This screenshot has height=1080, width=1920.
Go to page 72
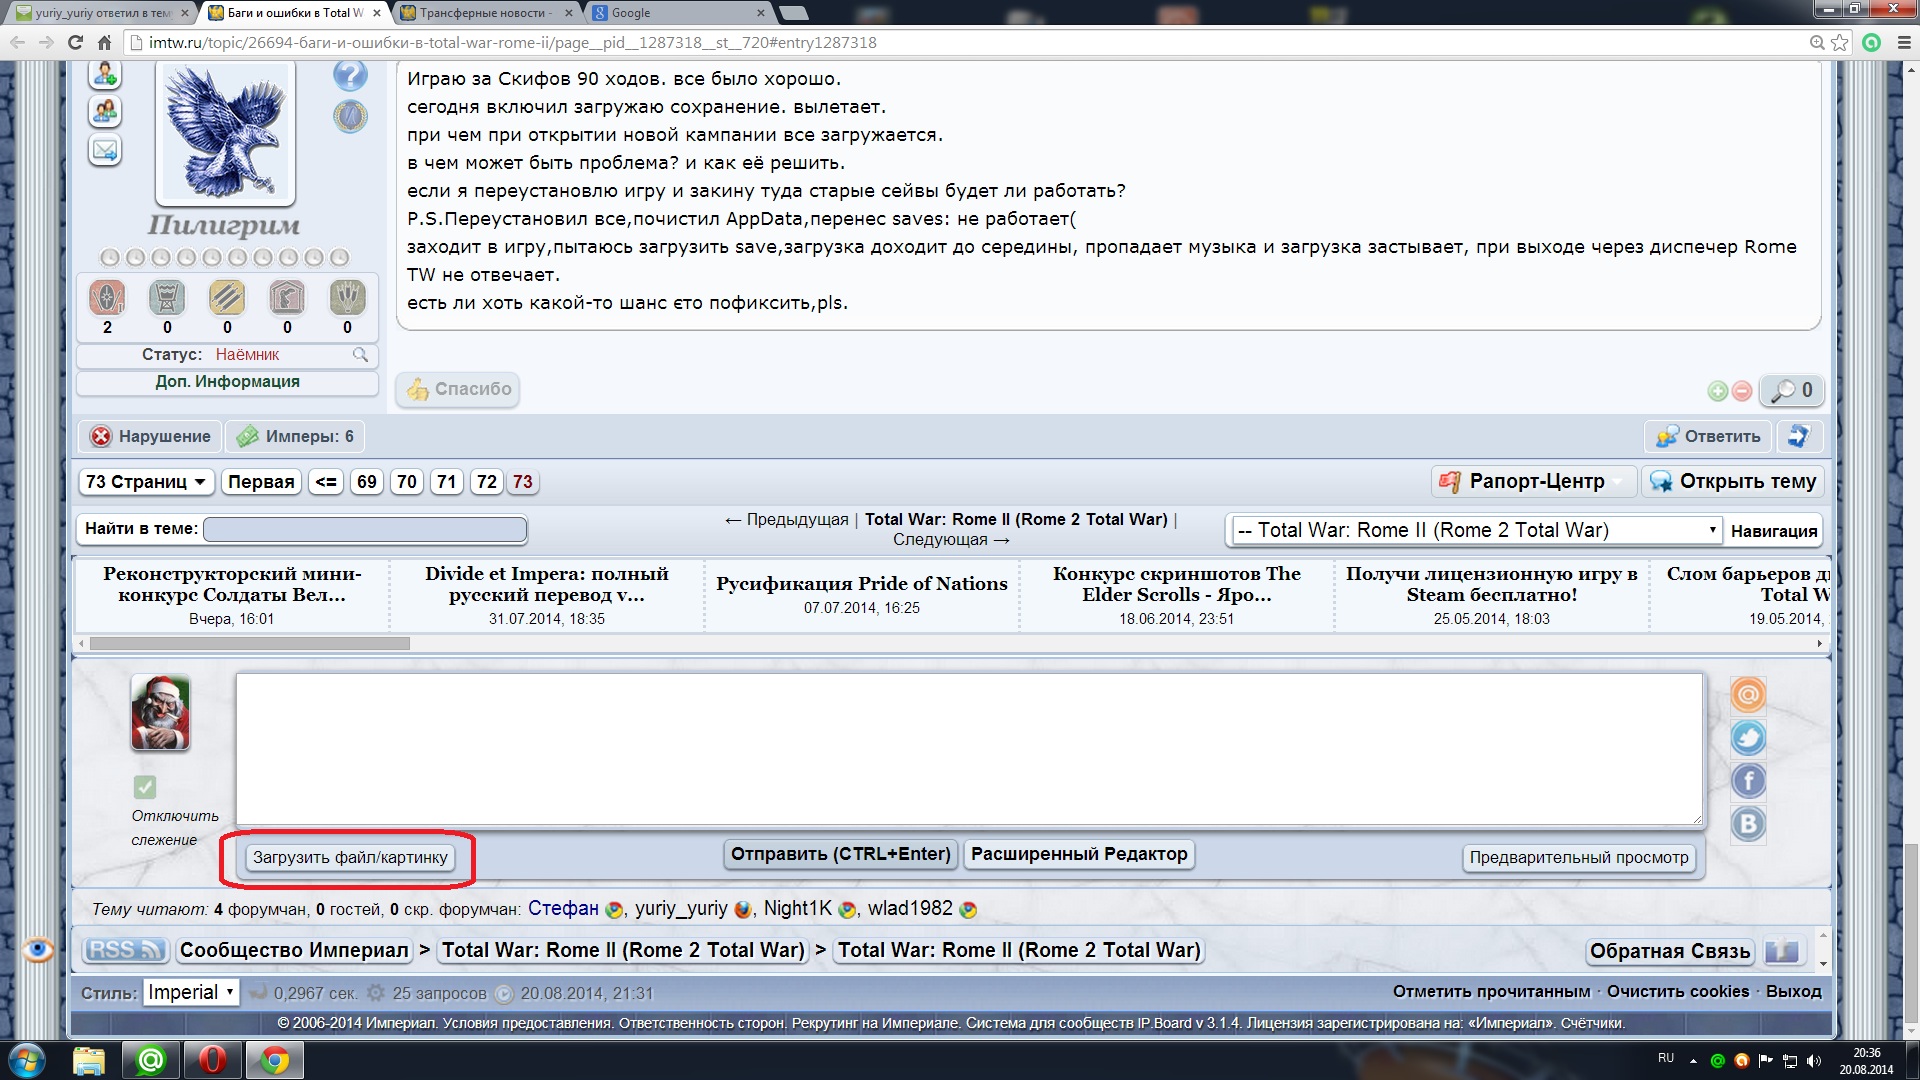click(487, 482)
